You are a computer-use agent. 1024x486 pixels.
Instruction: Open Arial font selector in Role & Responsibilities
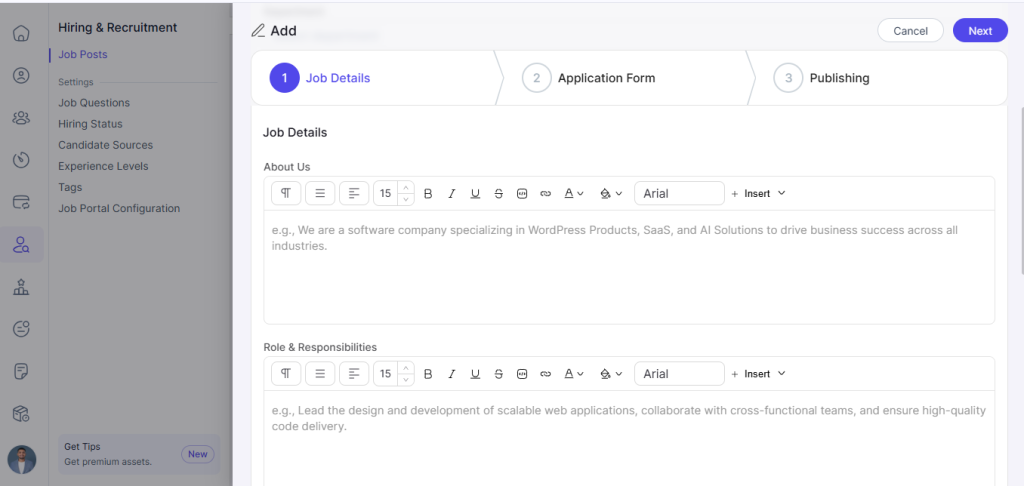click(679, 374)
